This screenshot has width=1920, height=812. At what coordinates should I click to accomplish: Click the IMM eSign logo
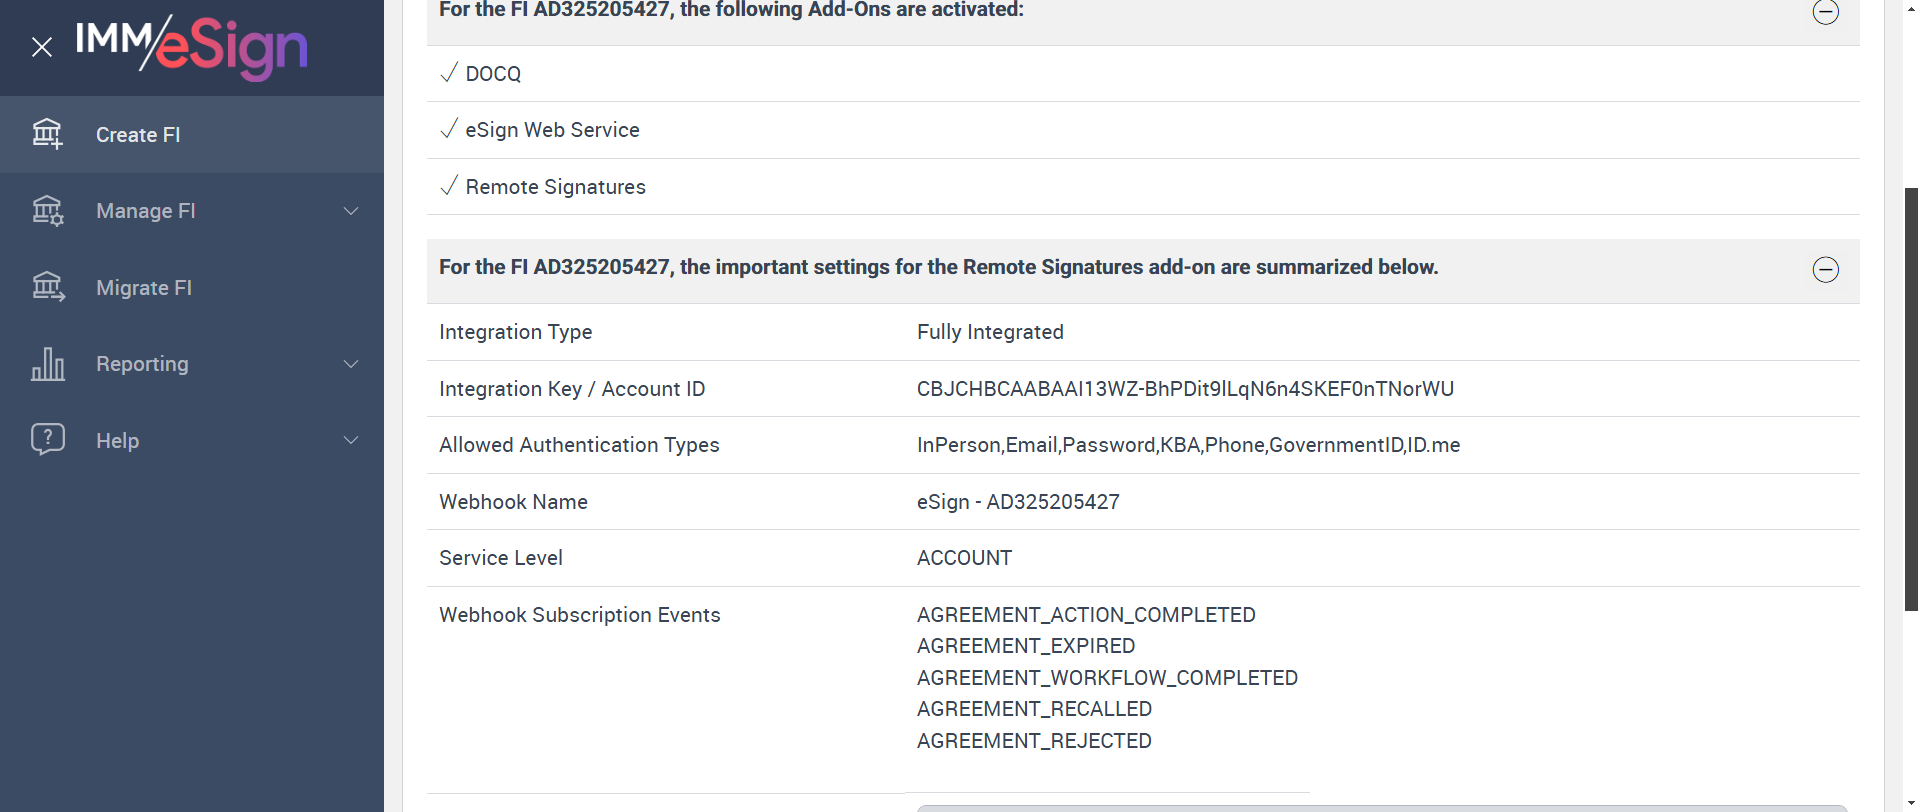(x=191, y=46)
